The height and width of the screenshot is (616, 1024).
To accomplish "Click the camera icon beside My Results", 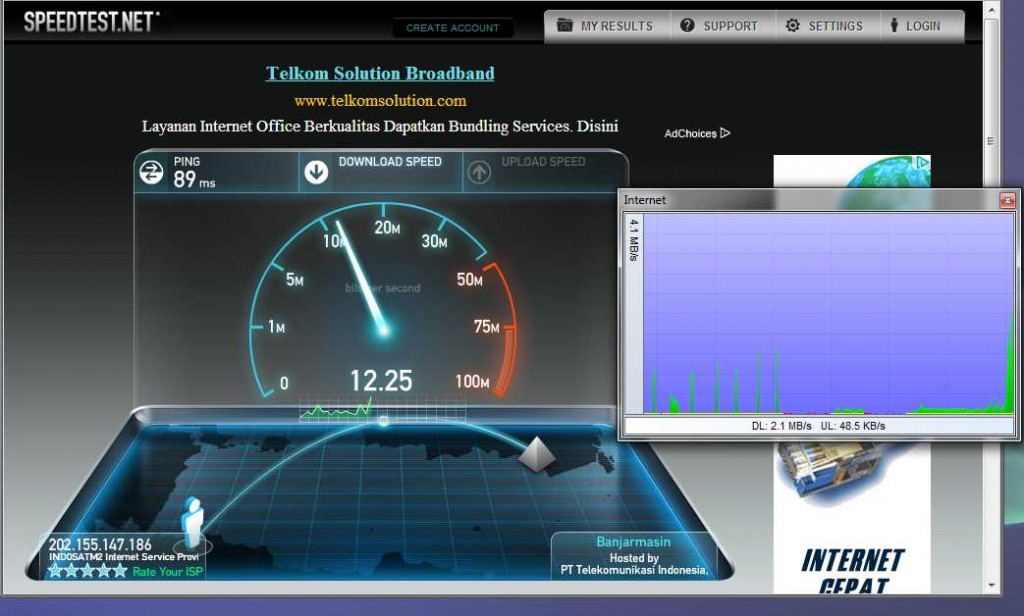I will click(x=564, y=25).
